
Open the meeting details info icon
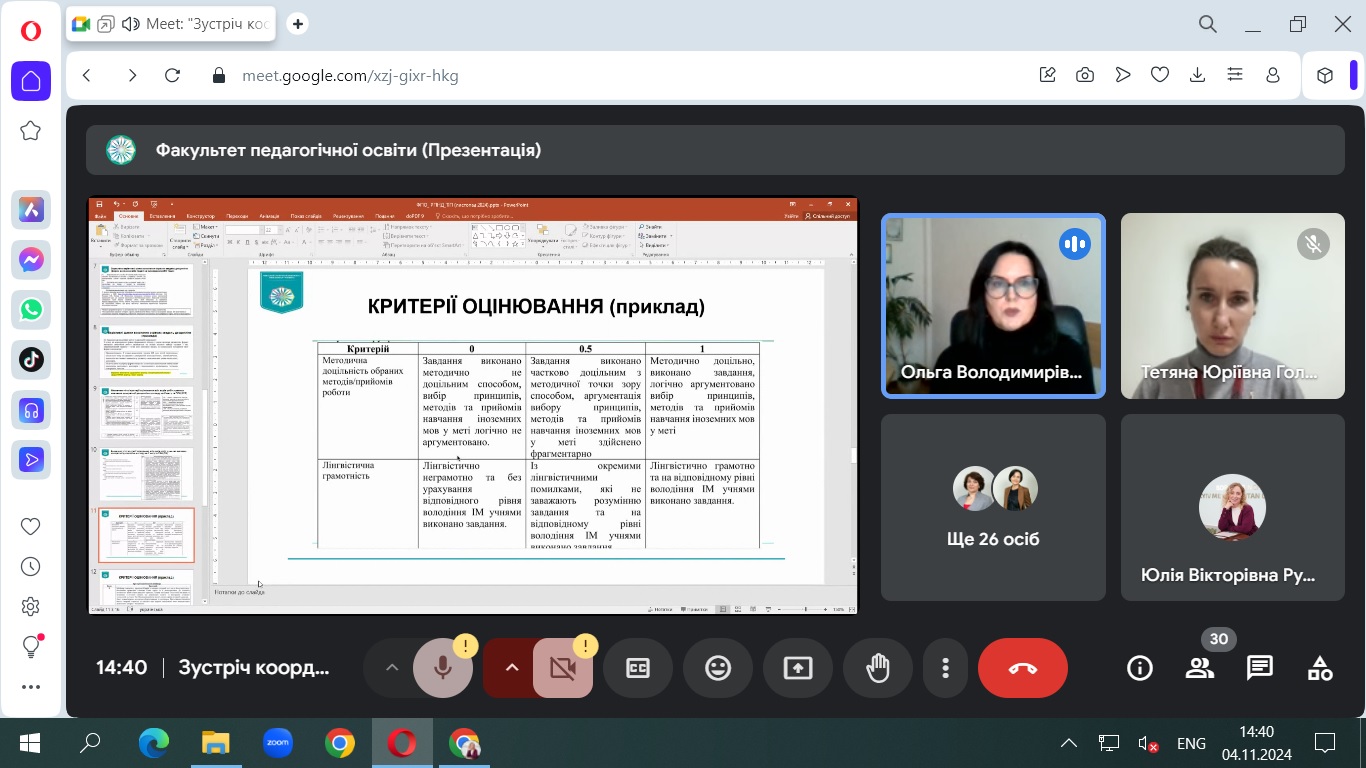[x=1140, y=668]
